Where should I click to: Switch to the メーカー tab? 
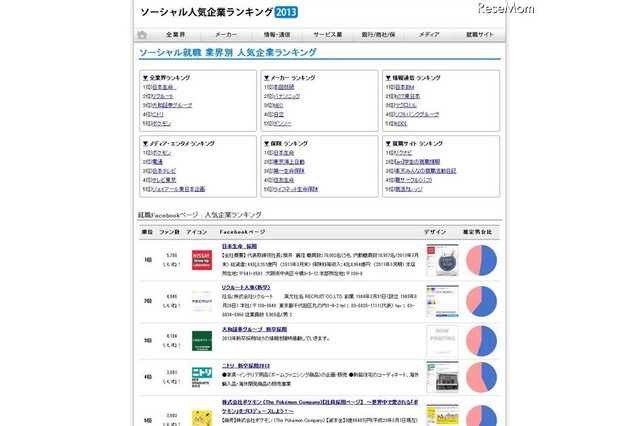pyautogui.click(x=226, y=35)
